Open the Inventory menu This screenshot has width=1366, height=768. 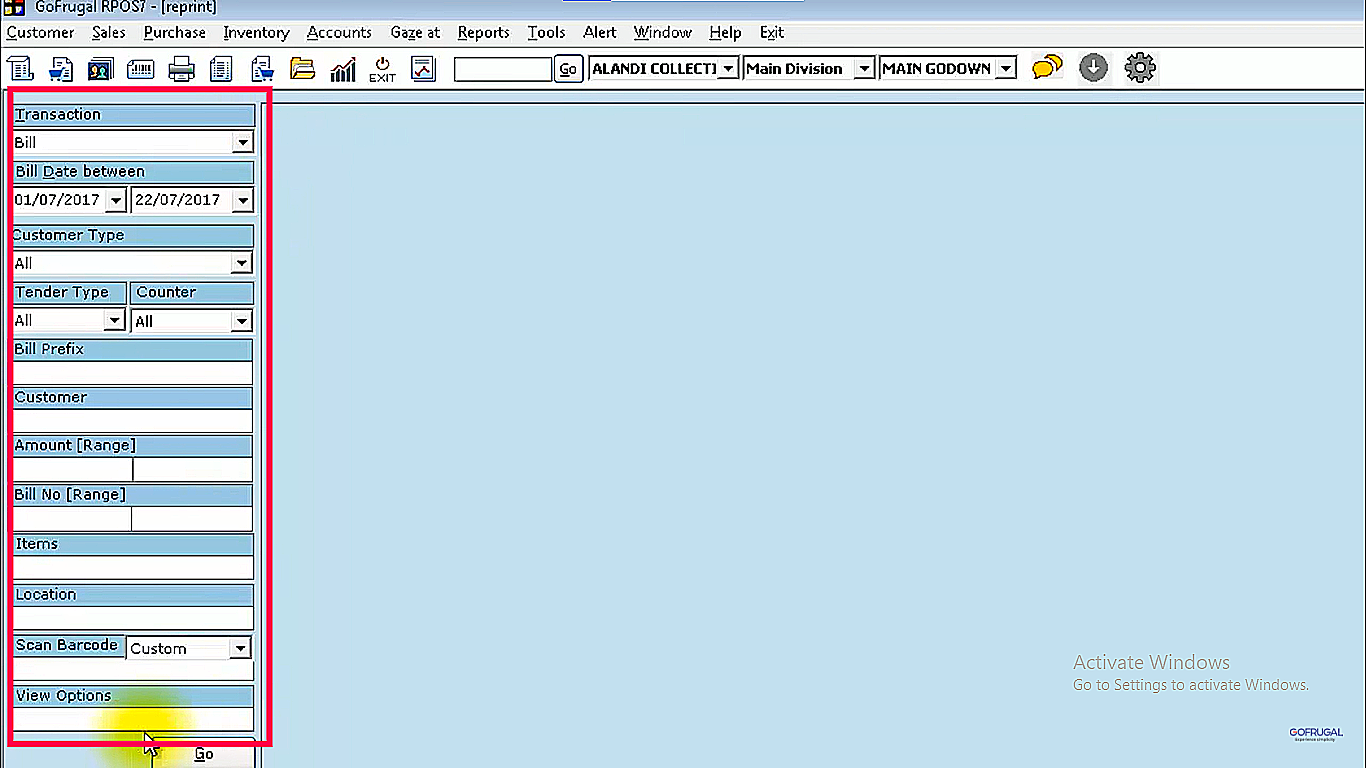256,32
